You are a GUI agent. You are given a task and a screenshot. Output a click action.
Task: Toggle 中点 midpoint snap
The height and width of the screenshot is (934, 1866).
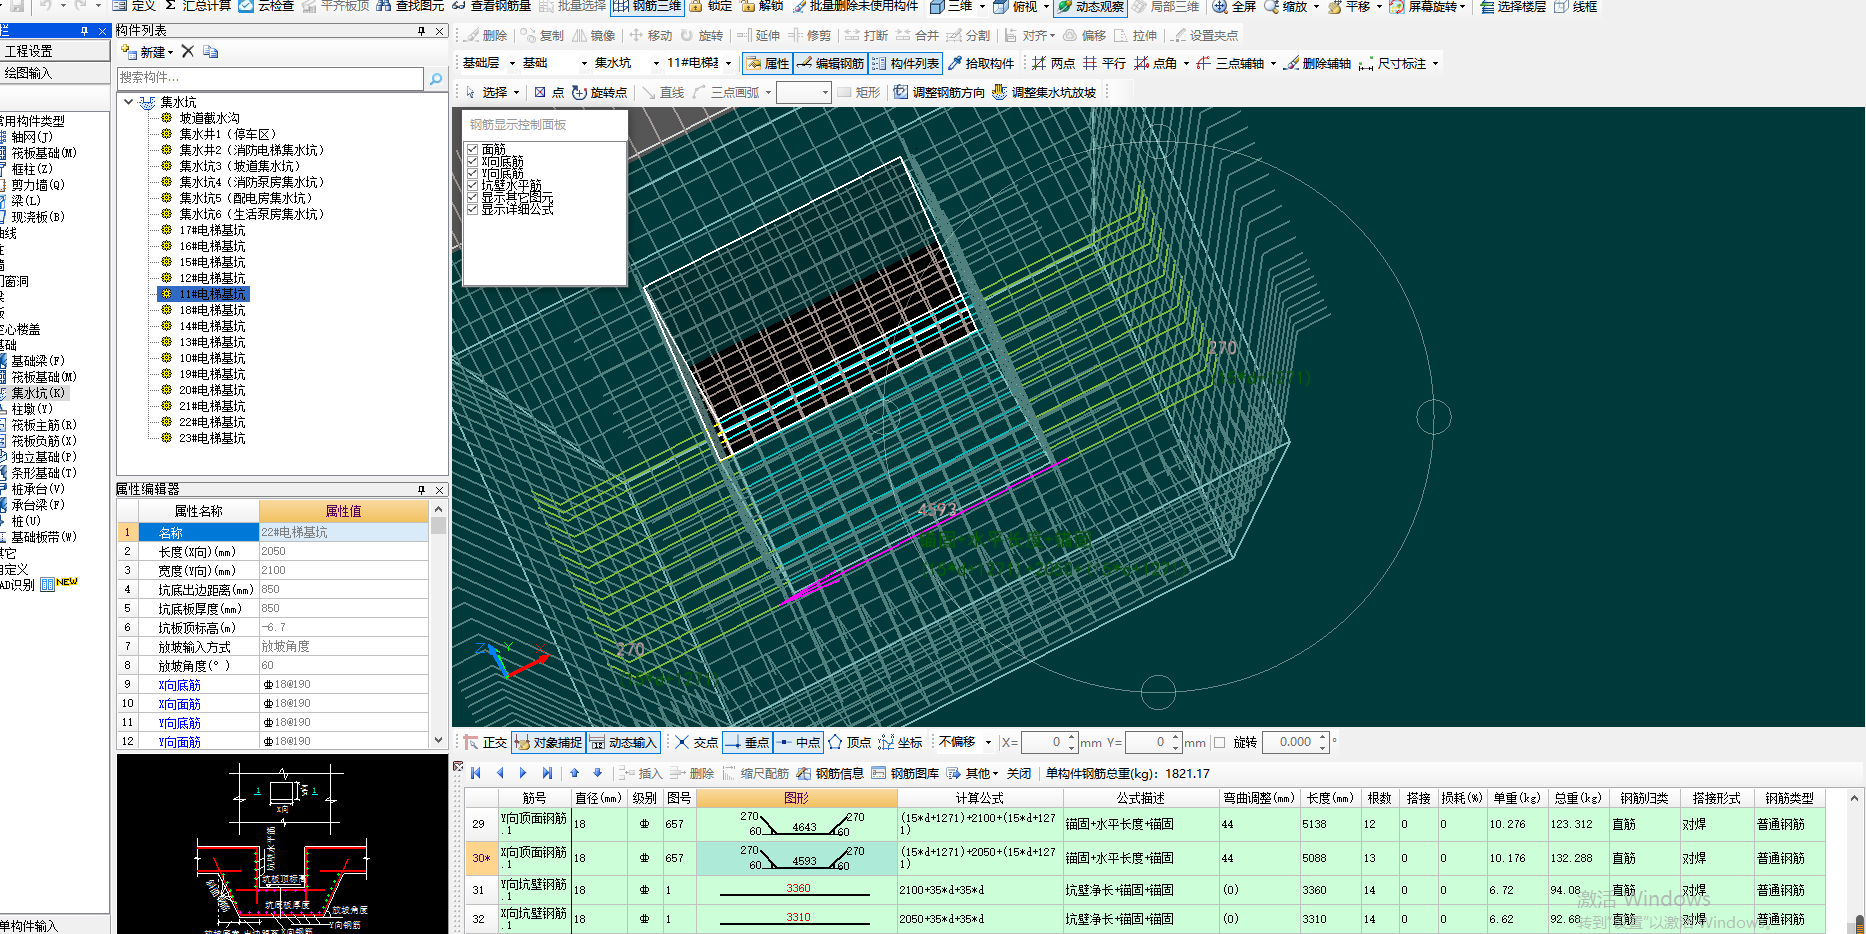(x=798, y=742)
